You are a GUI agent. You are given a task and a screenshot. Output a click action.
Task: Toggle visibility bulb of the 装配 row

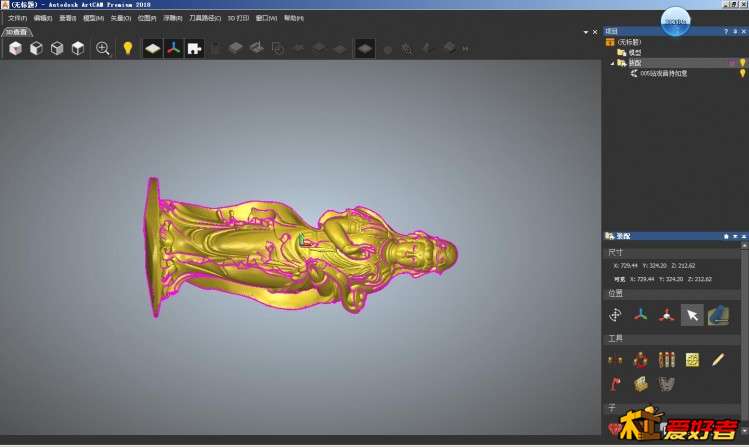tap(743, 63)
